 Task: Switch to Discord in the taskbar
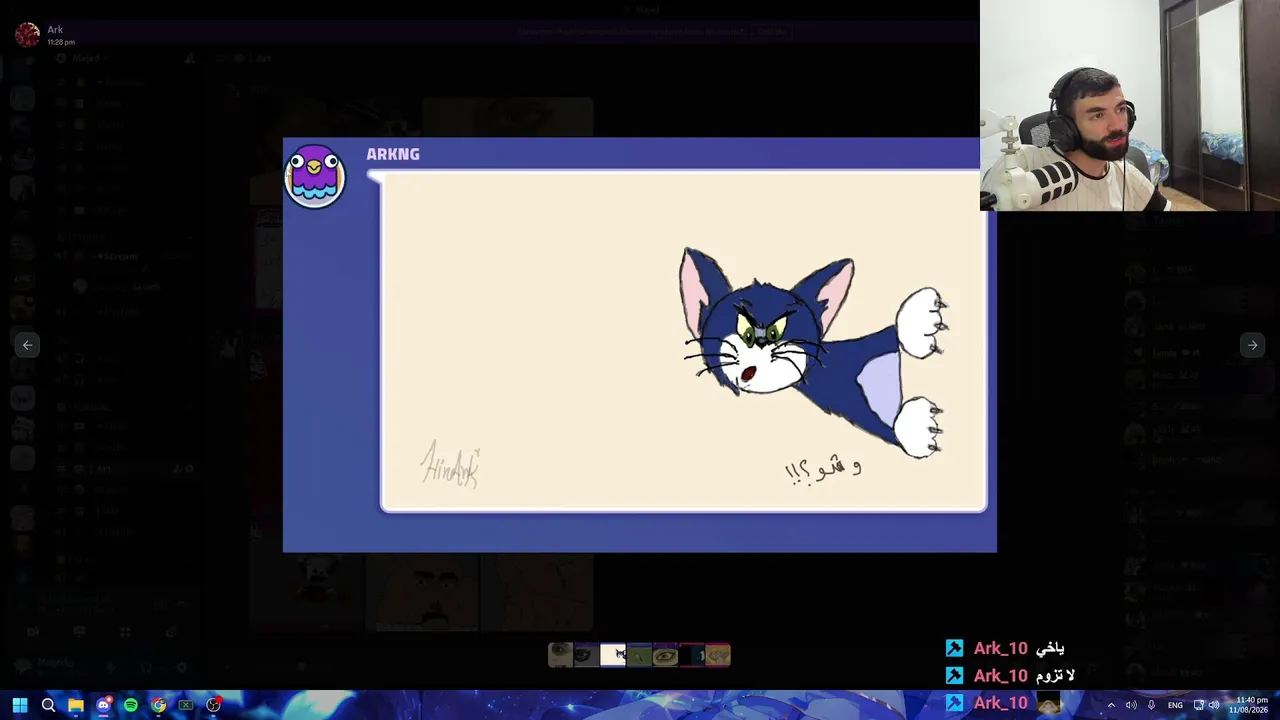click(103, 705)
